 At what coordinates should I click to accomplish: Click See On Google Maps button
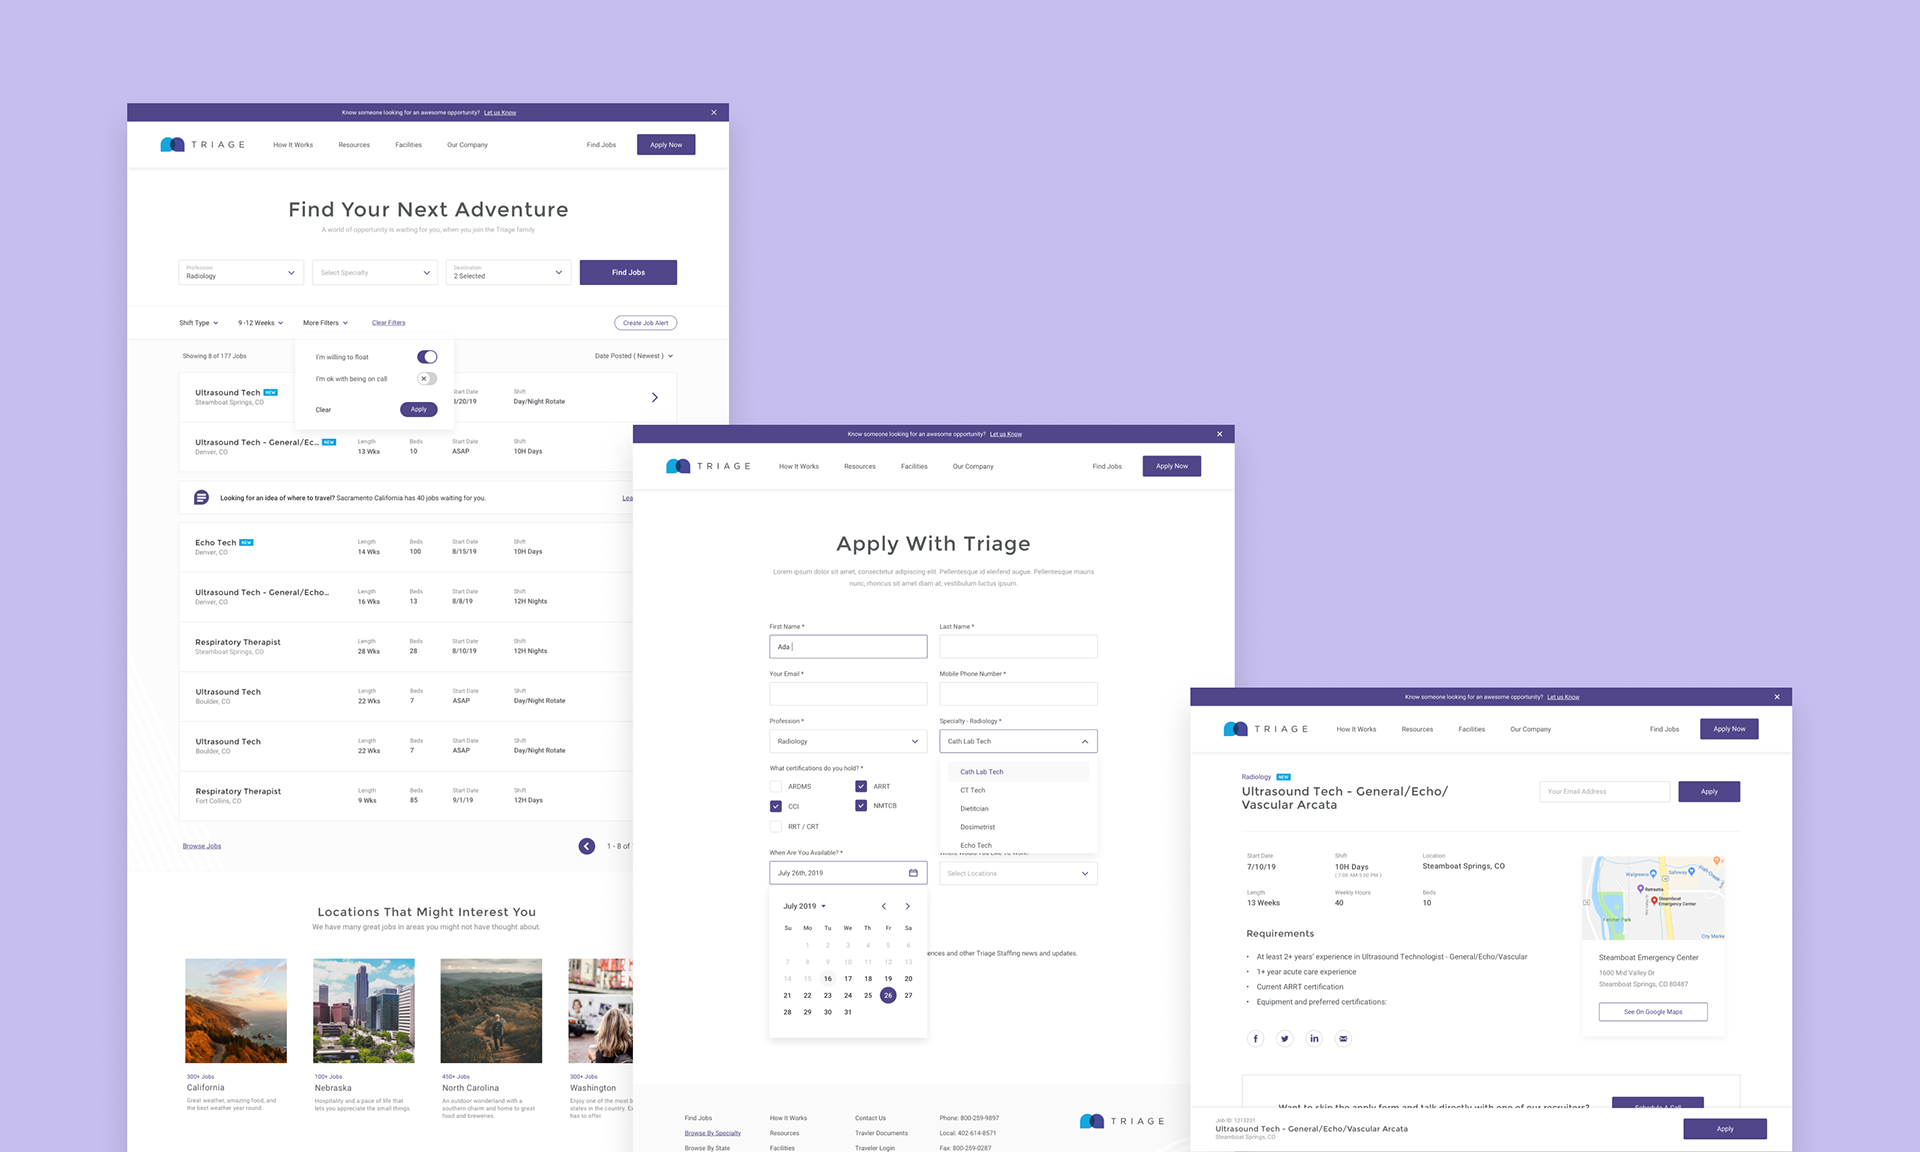pos(1652,1012)
